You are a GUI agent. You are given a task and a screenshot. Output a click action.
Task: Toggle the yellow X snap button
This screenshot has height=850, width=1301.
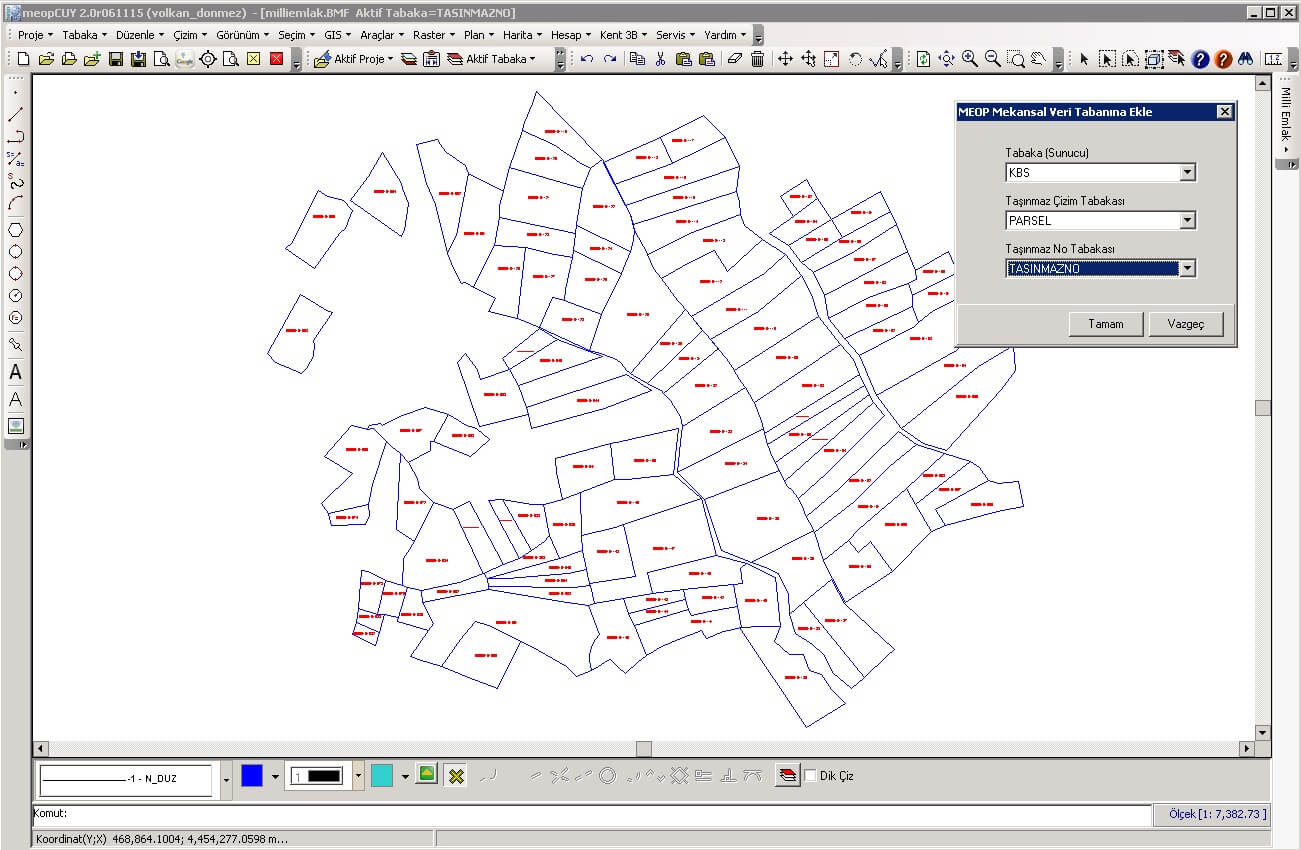pyautogui.click(x=456, y=776)
